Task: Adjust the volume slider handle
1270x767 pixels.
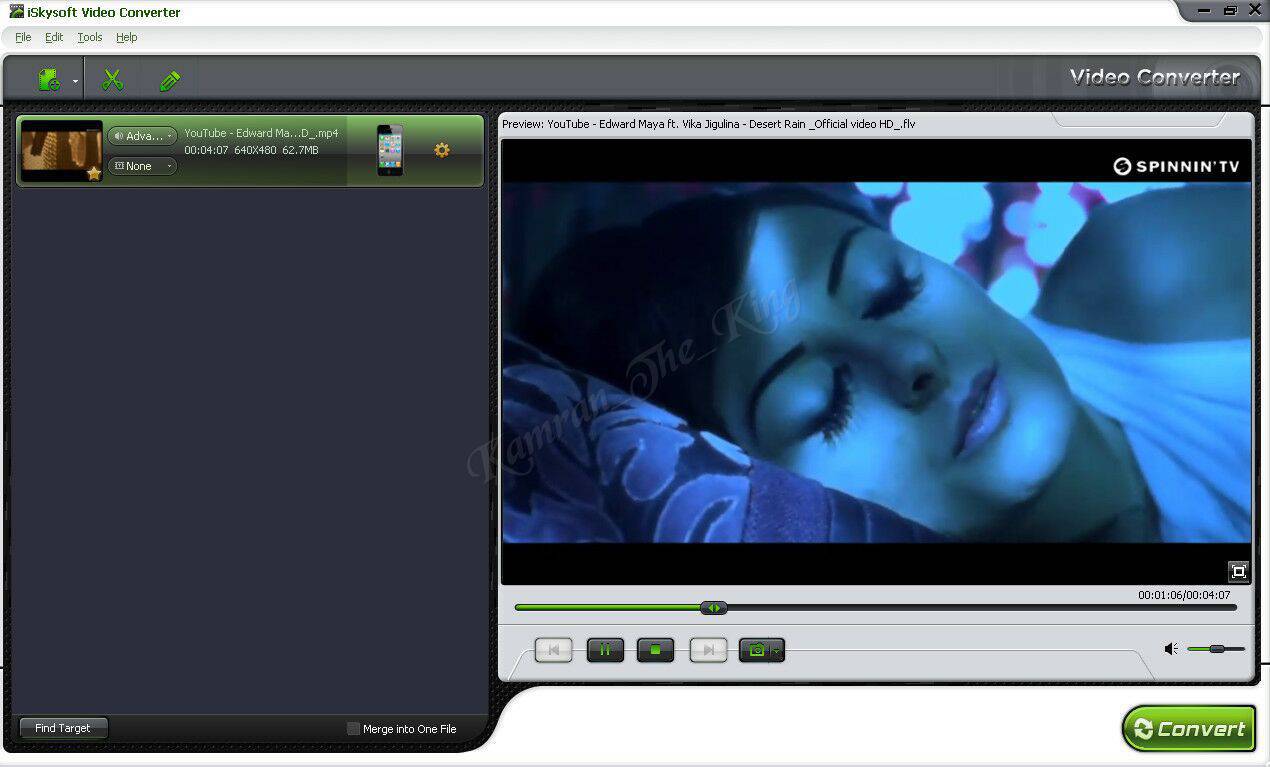Action: (1217, 649)
